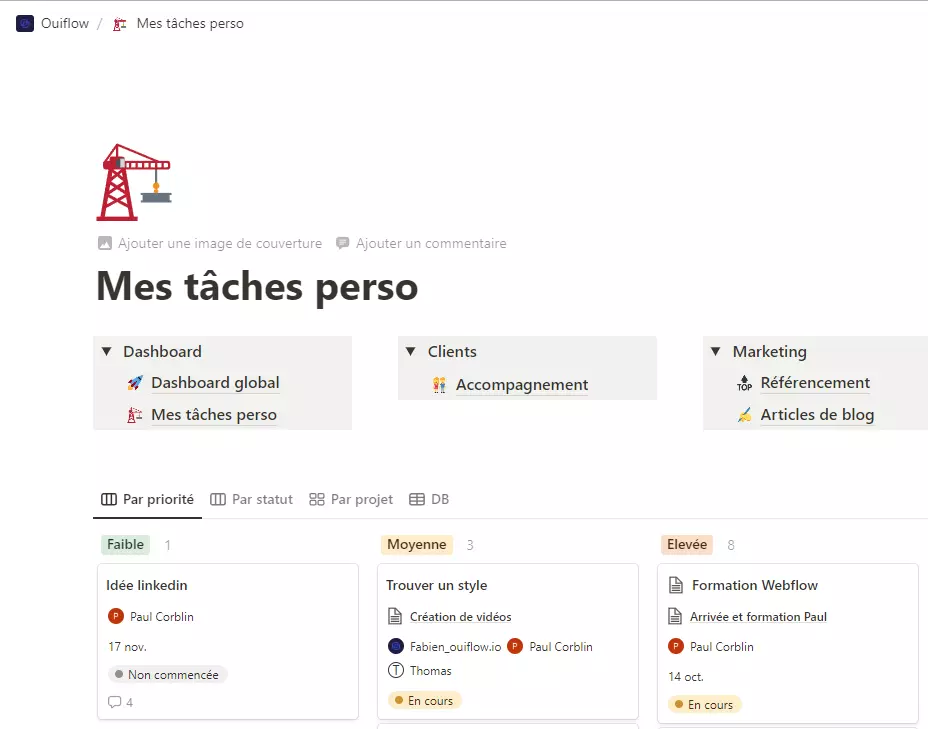Click the 14 oct. date
This screenshot has width=928, height=729.
pos(686,676)
